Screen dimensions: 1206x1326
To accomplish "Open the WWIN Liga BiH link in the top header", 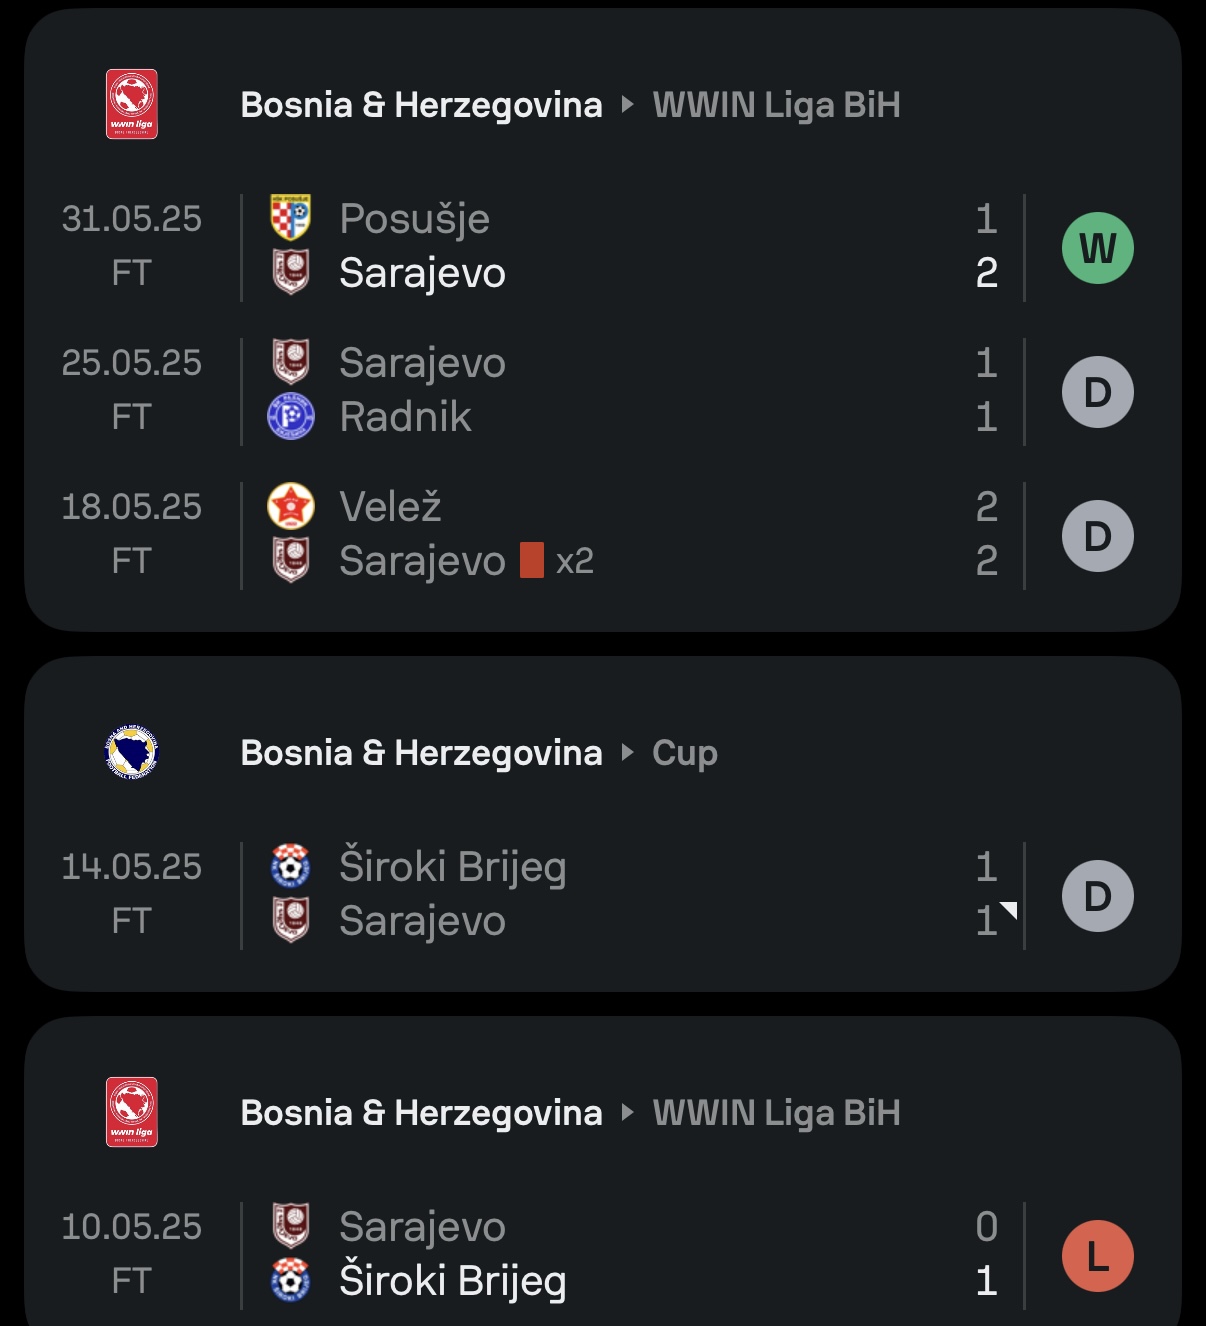I will (777, 105).
